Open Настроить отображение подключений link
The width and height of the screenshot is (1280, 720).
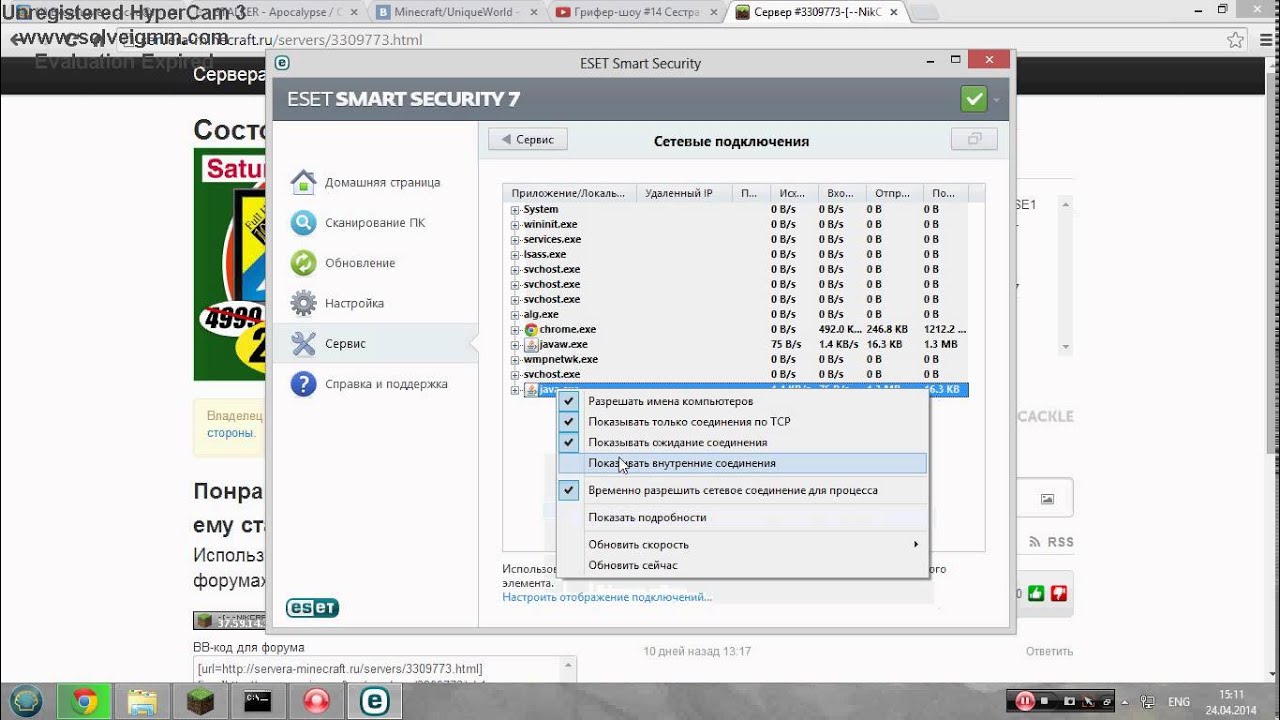(607, 597)
